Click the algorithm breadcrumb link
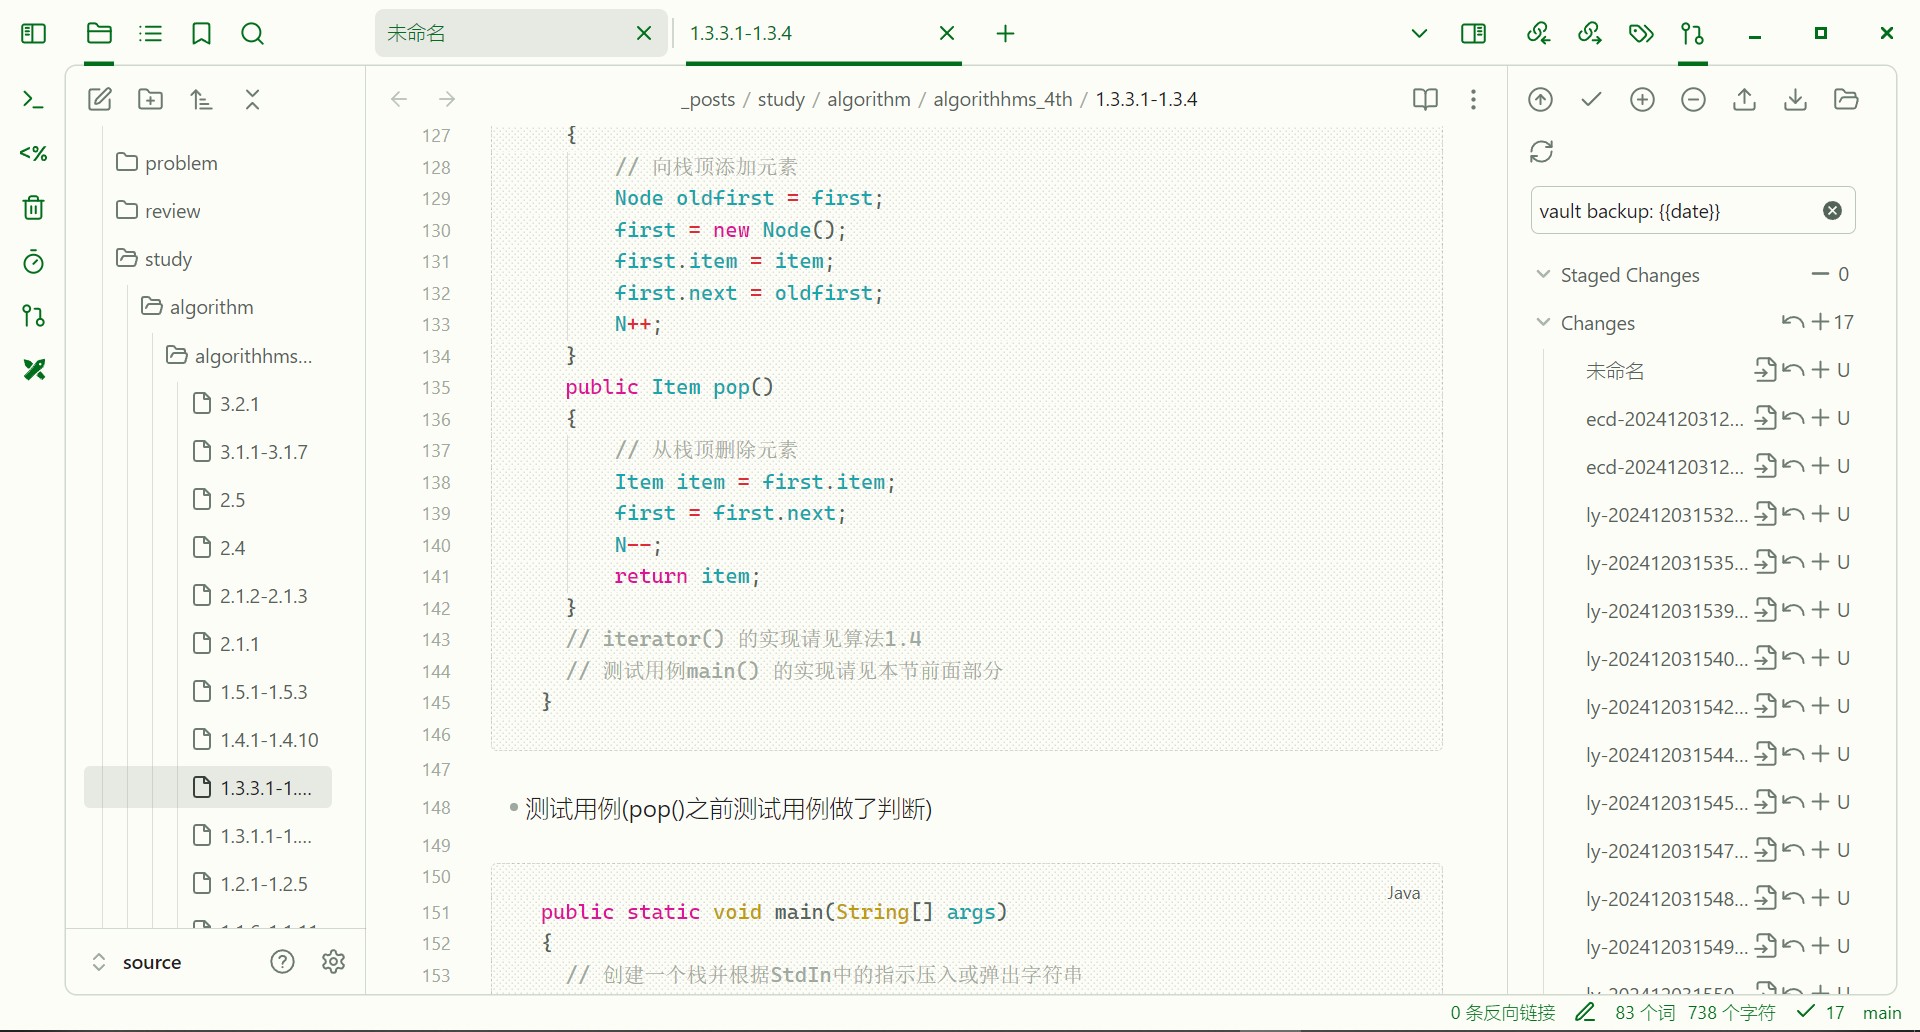 (x=869, y=99)
